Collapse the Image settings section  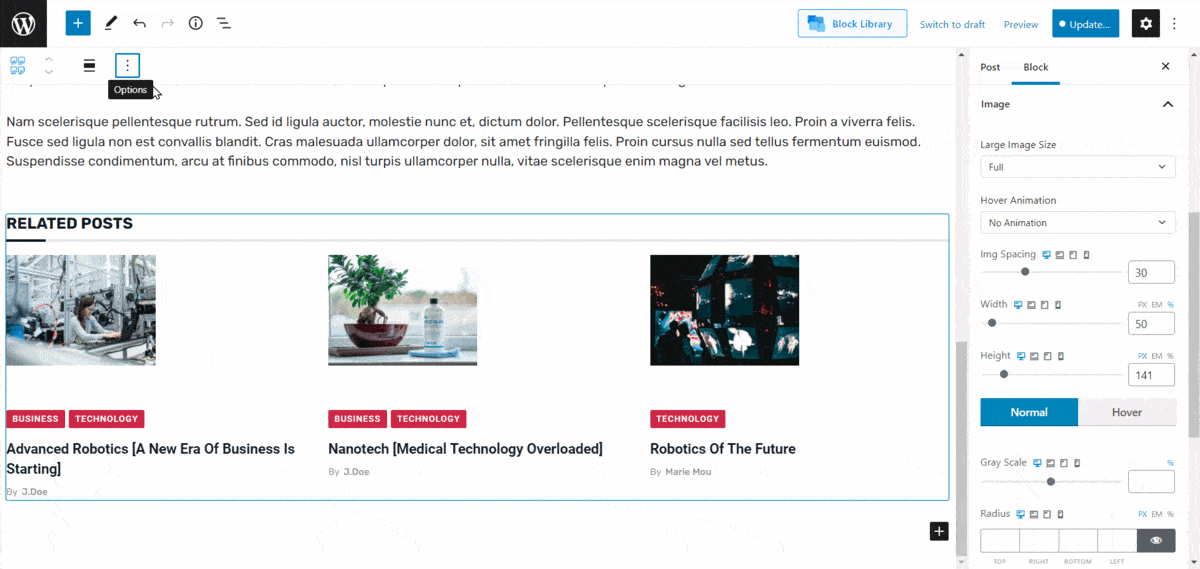1167,104
